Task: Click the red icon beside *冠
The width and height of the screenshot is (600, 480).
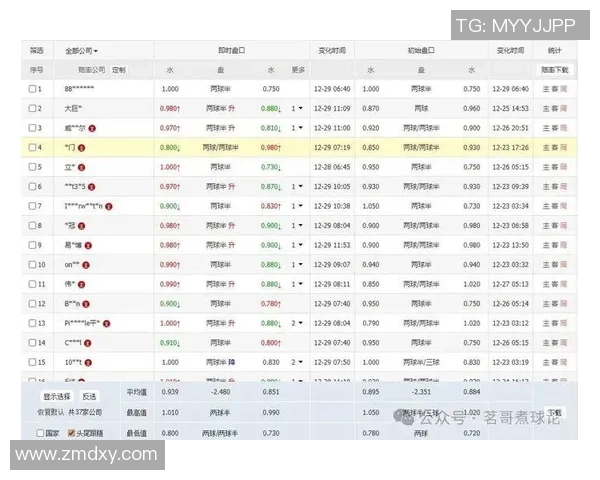Action: (81, 226)
